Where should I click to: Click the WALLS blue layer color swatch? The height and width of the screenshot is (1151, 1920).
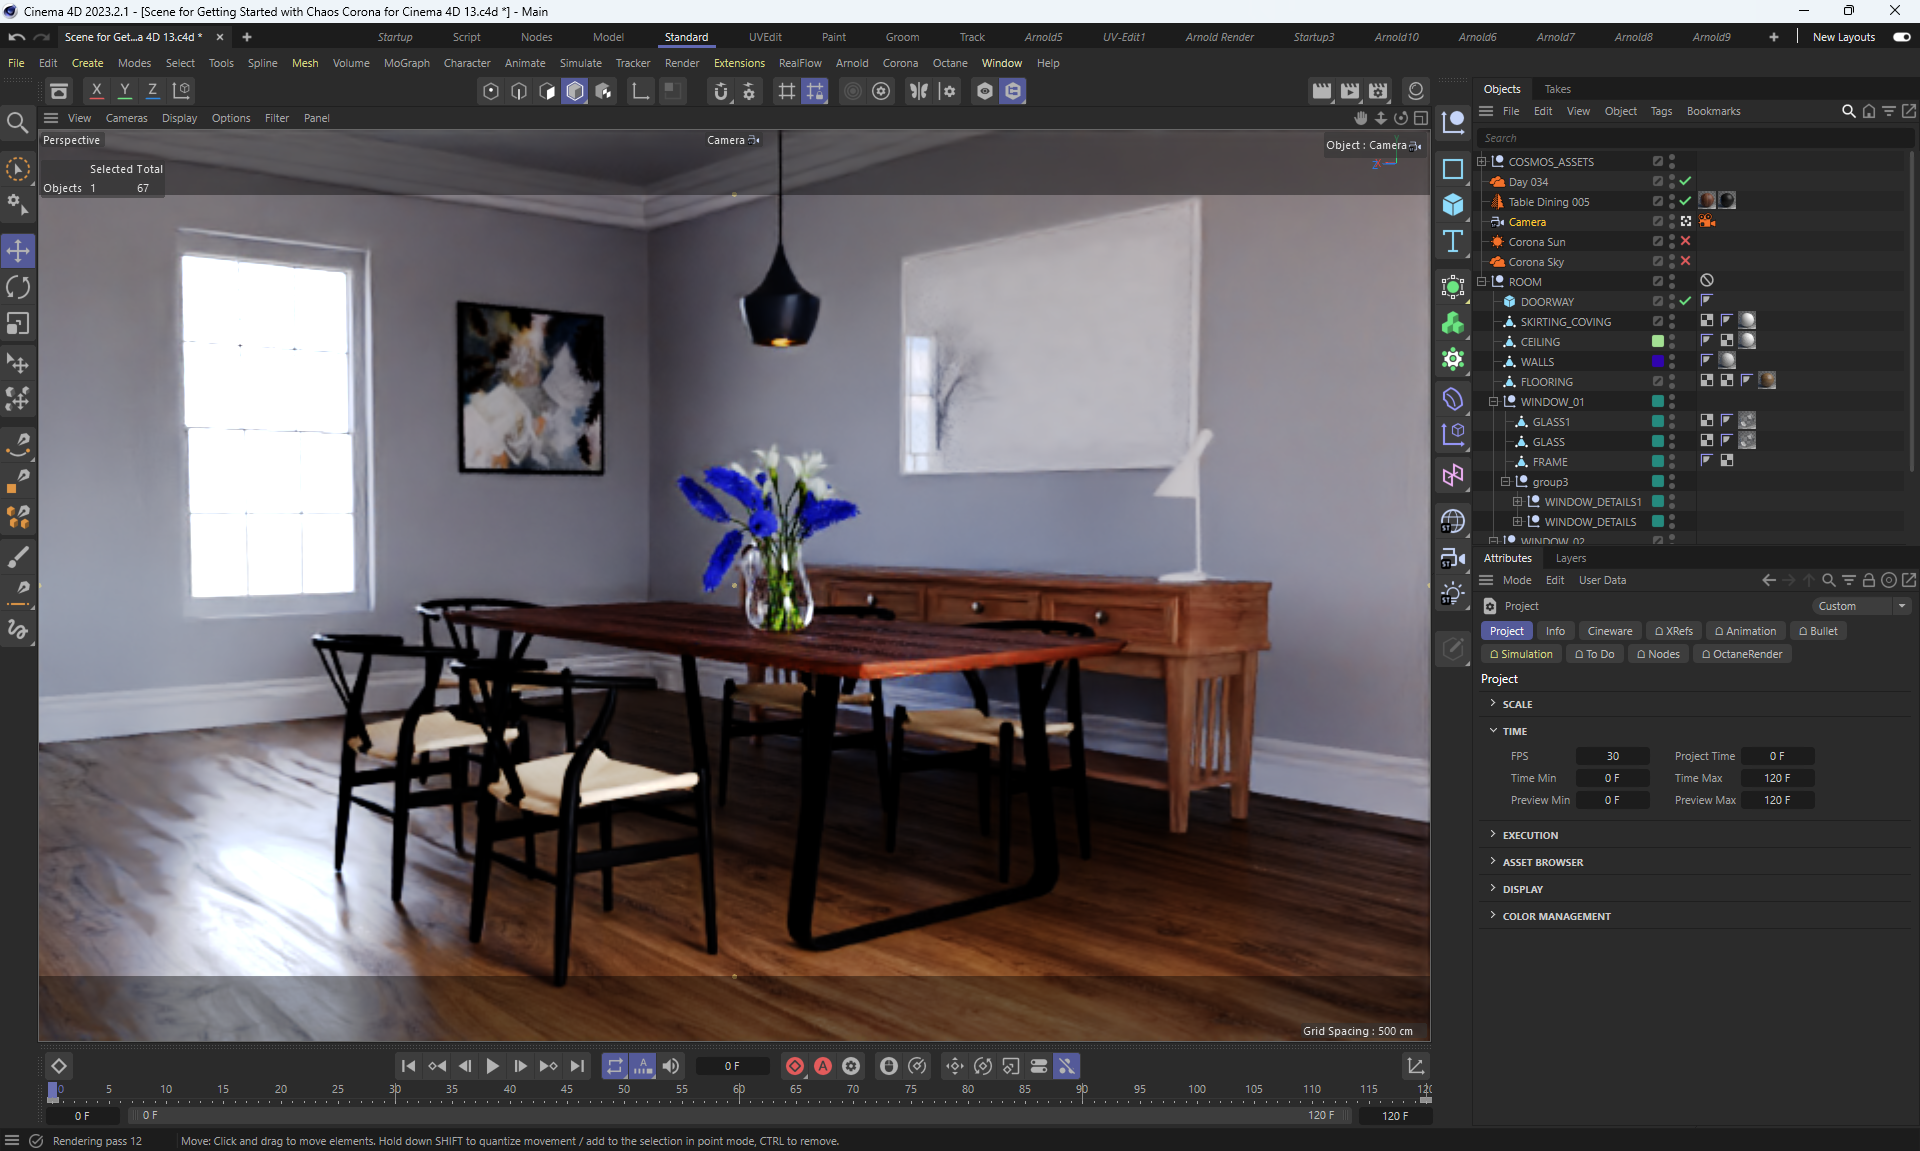[x=1658, y=362]
